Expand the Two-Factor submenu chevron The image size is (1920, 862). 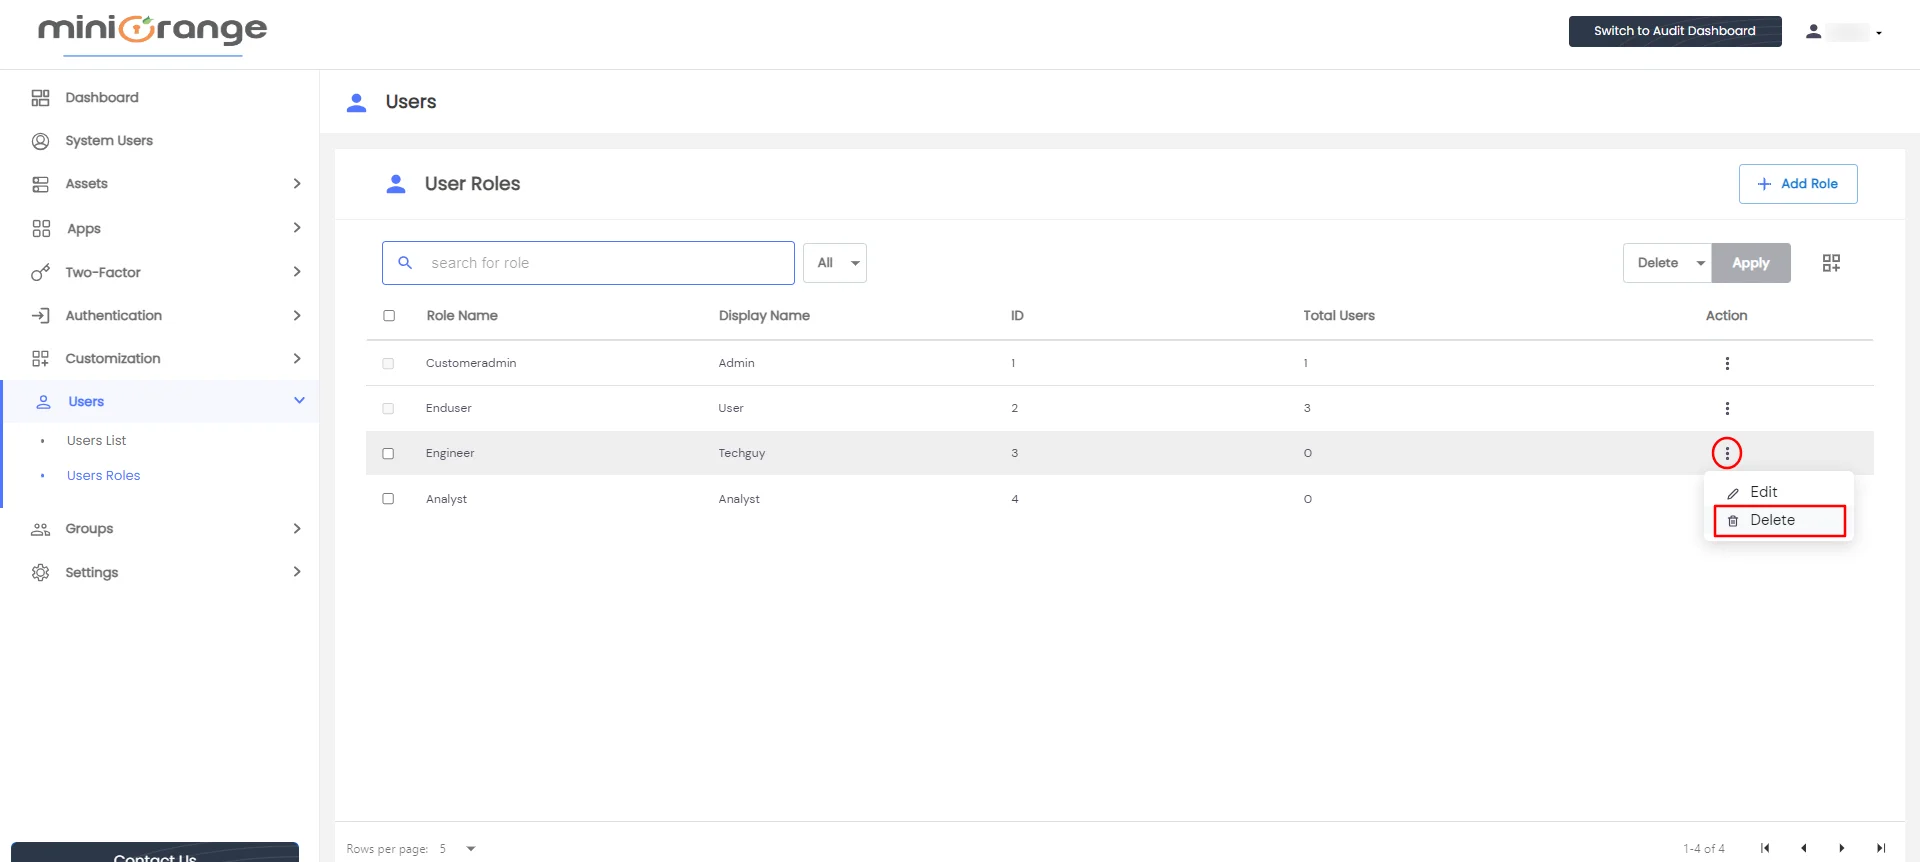[297, 272]
